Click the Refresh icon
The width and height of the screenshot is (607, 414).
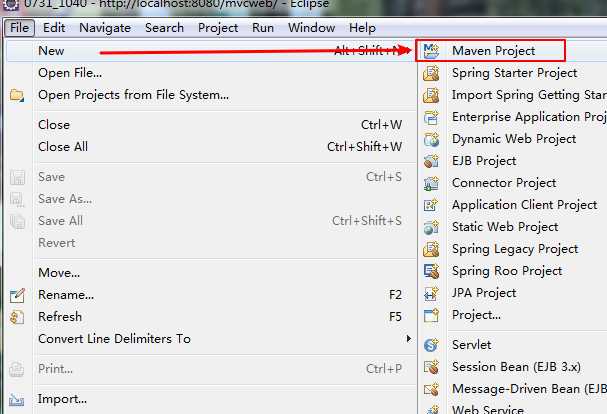[x=17, y=317]
